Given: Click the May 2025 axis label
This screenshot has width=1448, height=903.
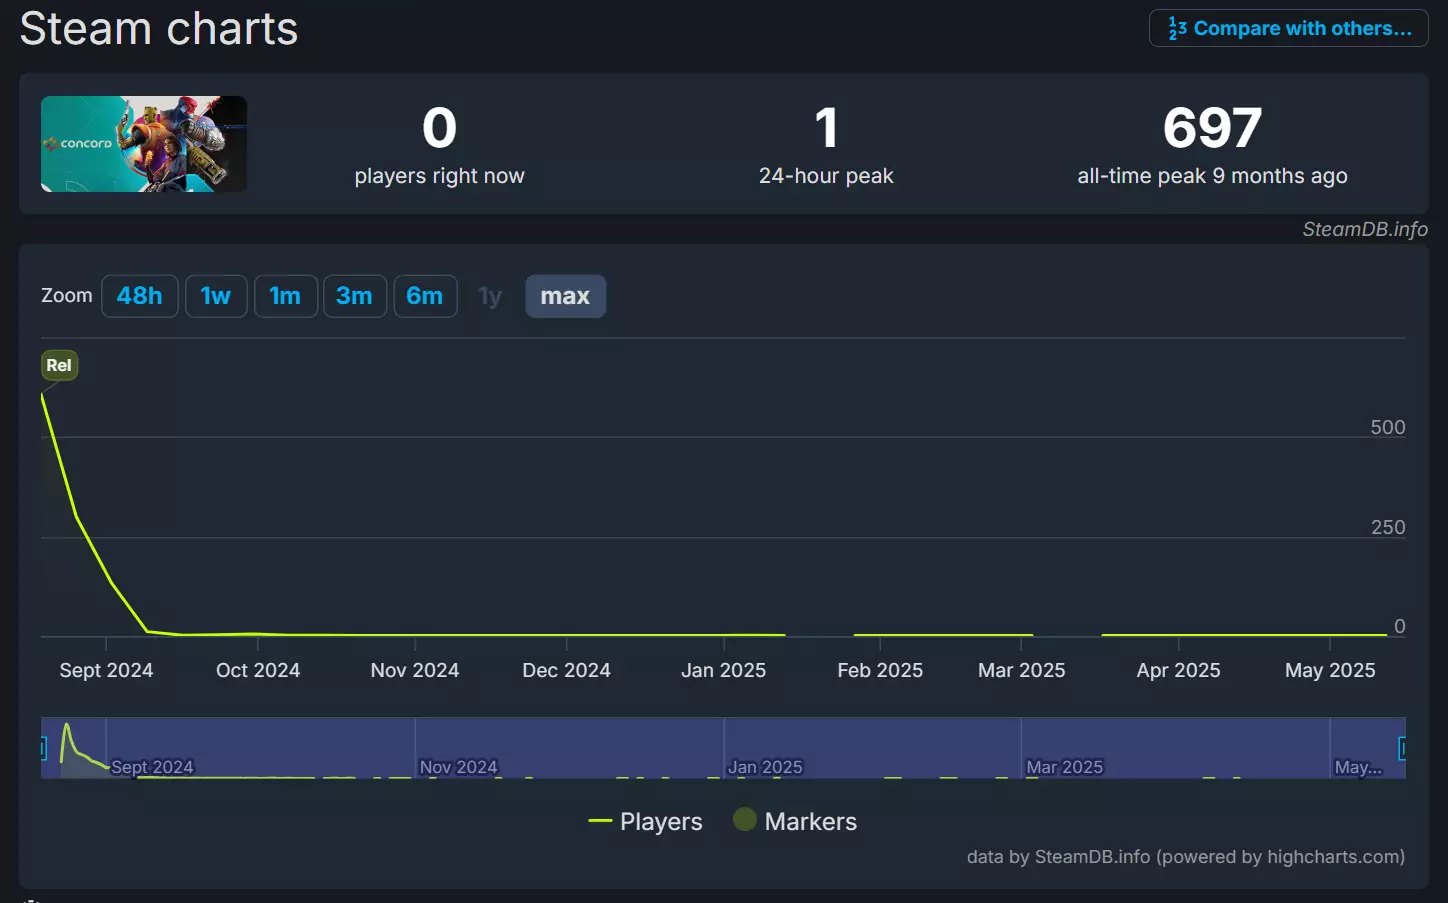Looking at the screenshot, I should point(1330,670).
